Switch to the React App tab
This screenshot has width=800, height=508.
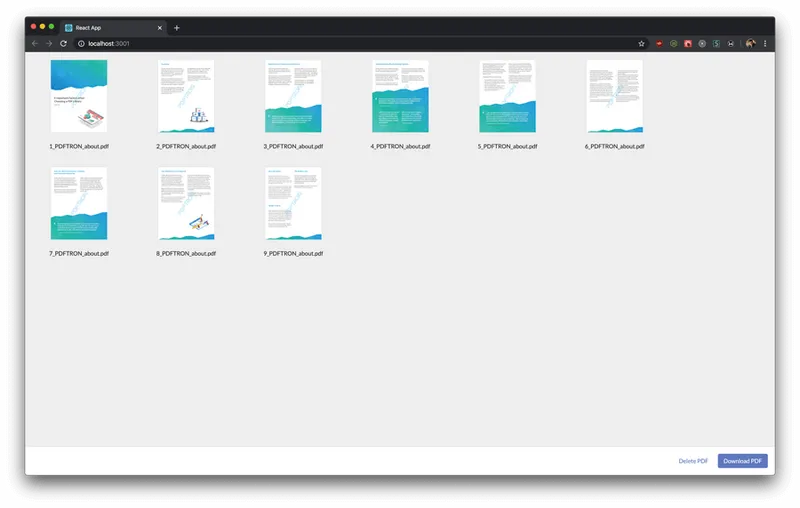113,28
